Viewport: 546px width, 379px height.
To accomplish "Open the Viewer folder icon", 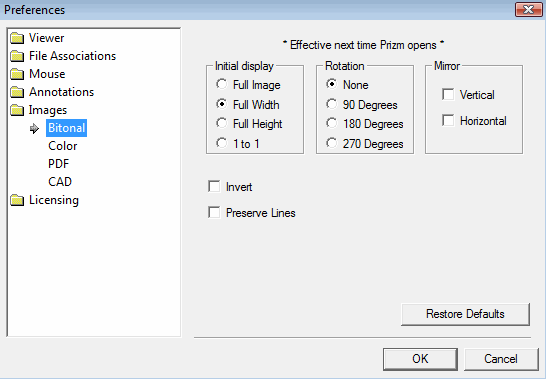I will [x=17, y=38].
